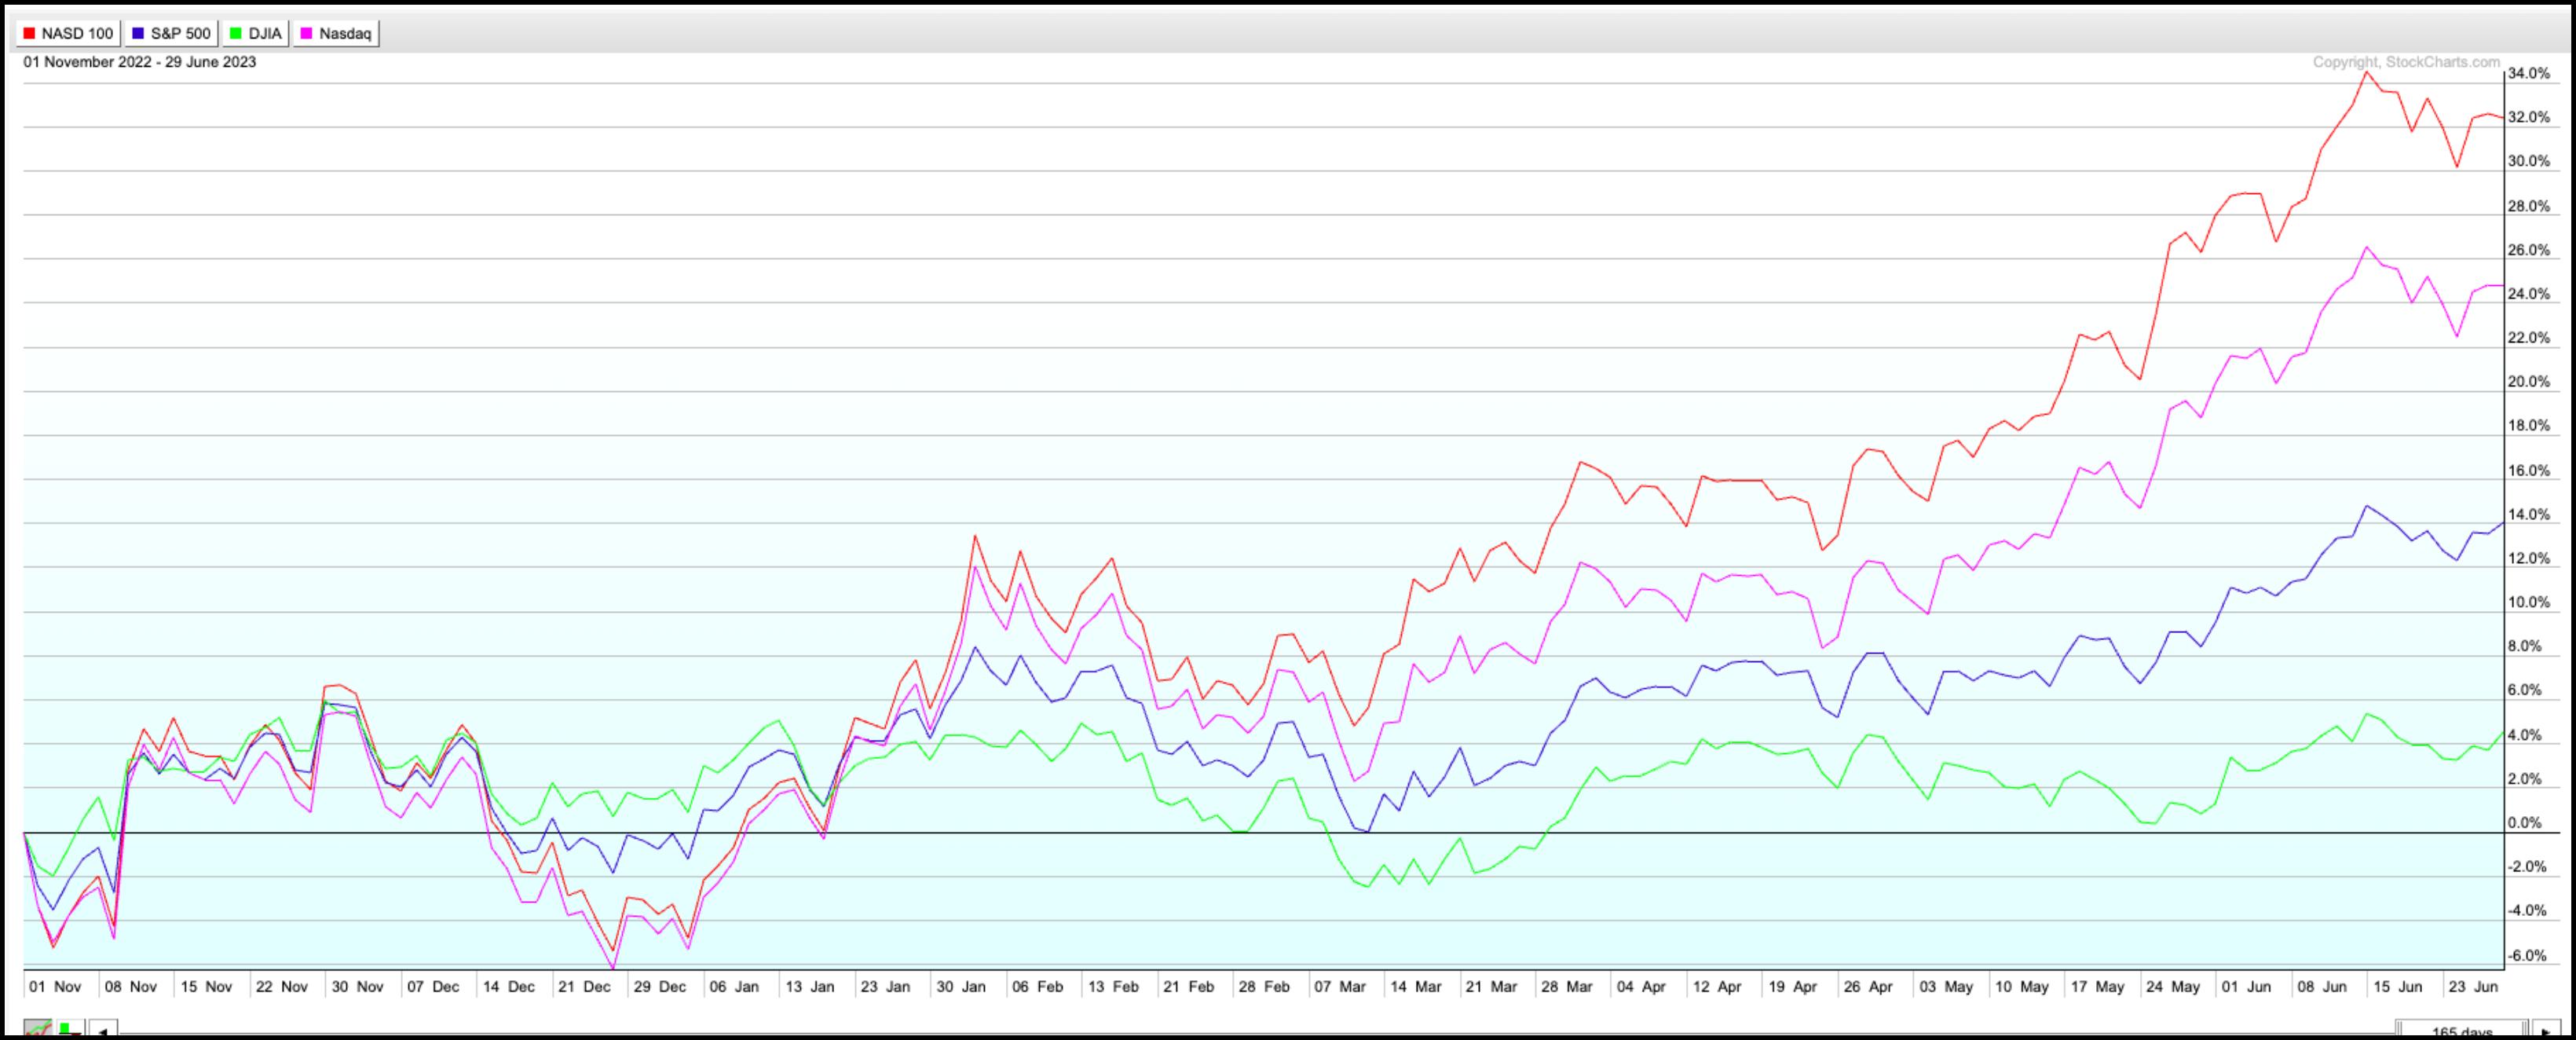Click the 165 days range slider
Viewport: 2576px width, 1040px height.
click(2461, 1031)
